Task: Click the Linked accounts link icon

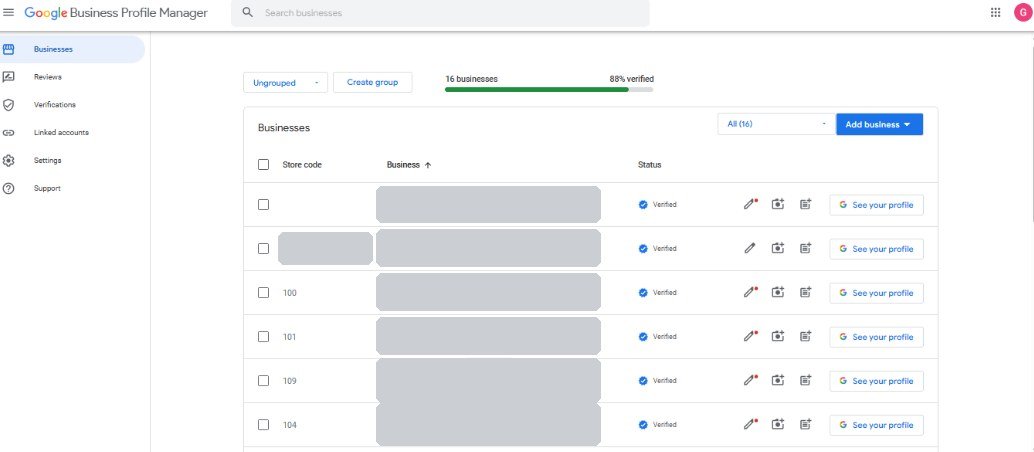Action: [x=9, y=132]
